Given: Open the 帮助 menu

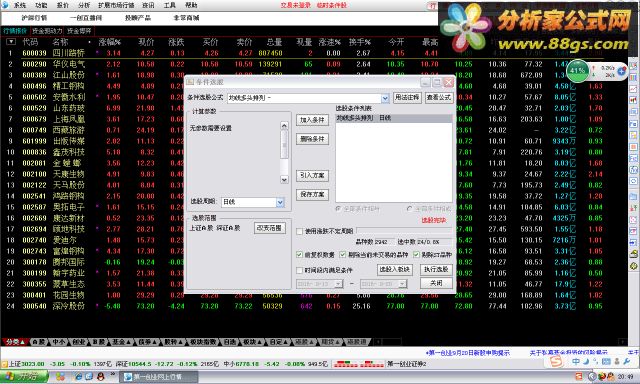Looking at the screenshot, I should [191, 5].
